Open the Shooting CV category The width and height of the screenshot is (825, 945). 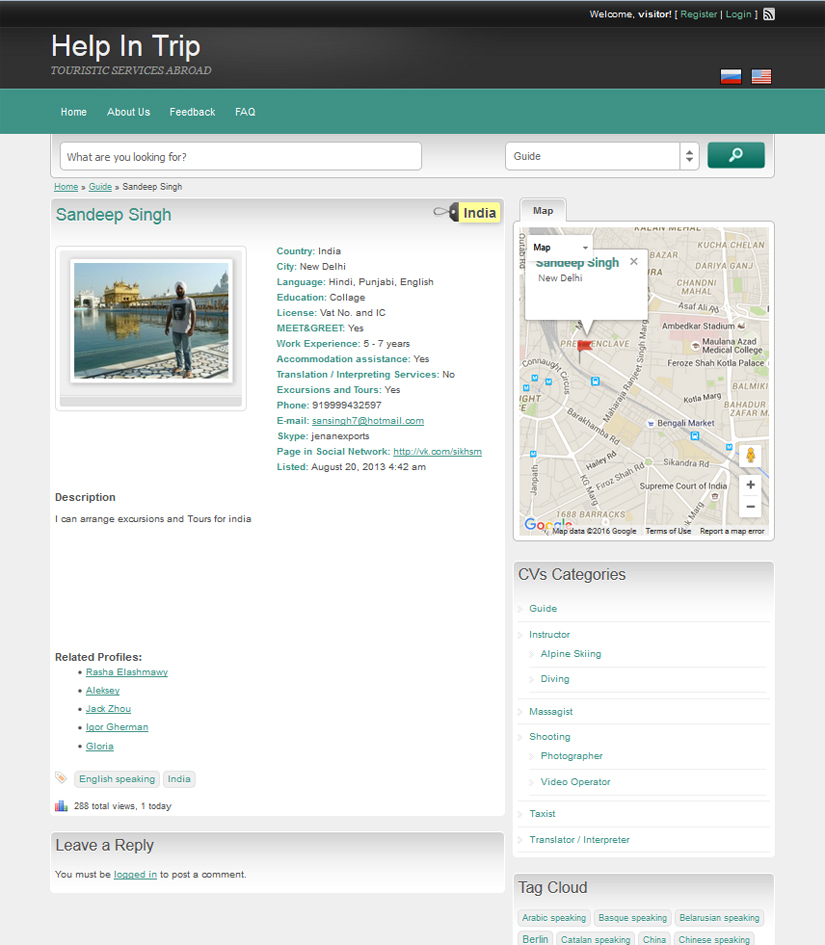click(x=550, y=736)
